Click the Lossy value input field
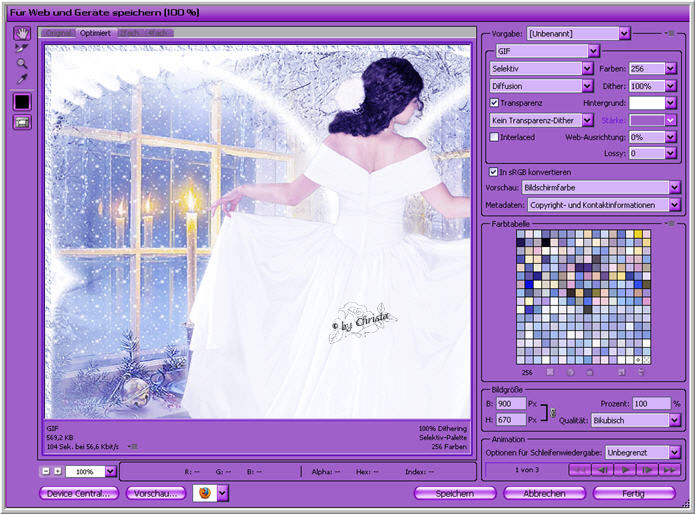Viewport: 695px width, 514px height. [x=647, y=153]
